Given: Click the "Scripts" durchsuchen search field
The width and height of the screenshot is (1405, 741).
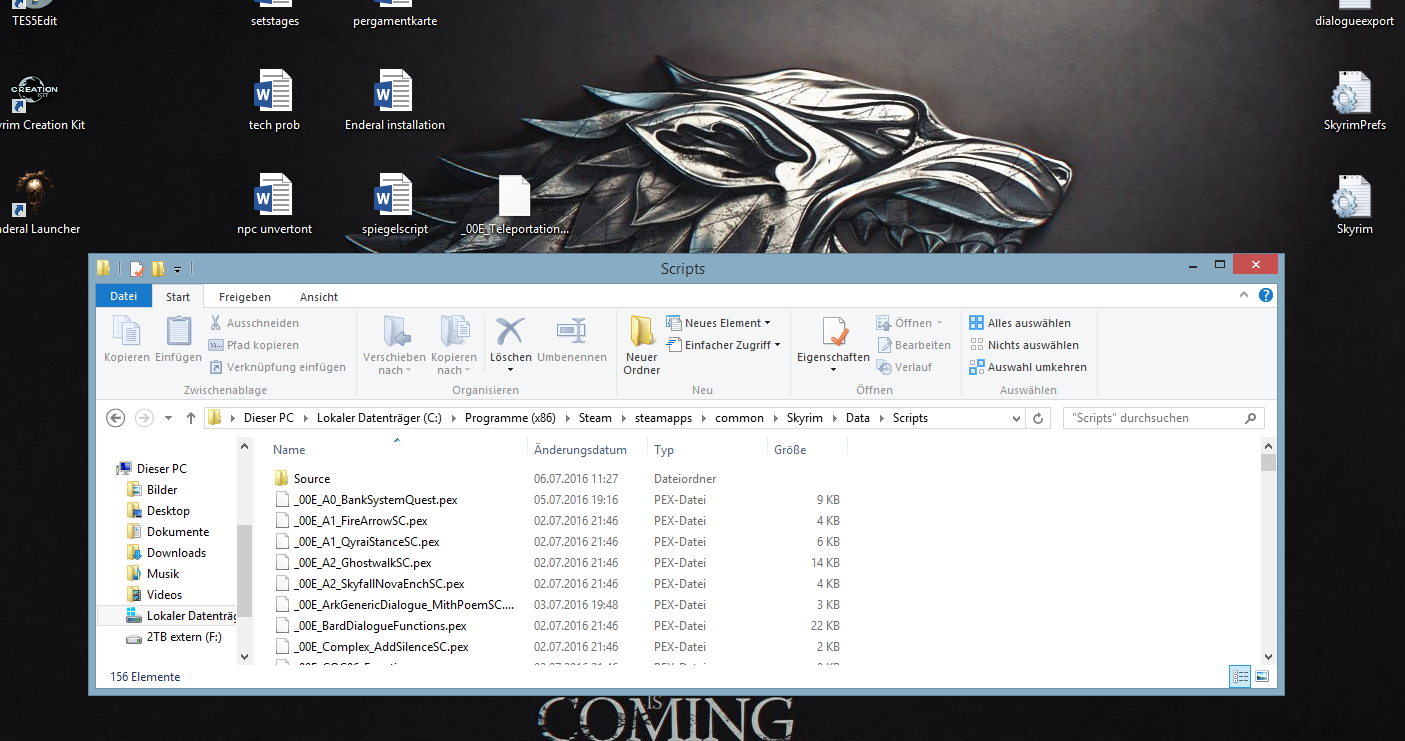Looking at the screenshot, I should coord(1153,418).
